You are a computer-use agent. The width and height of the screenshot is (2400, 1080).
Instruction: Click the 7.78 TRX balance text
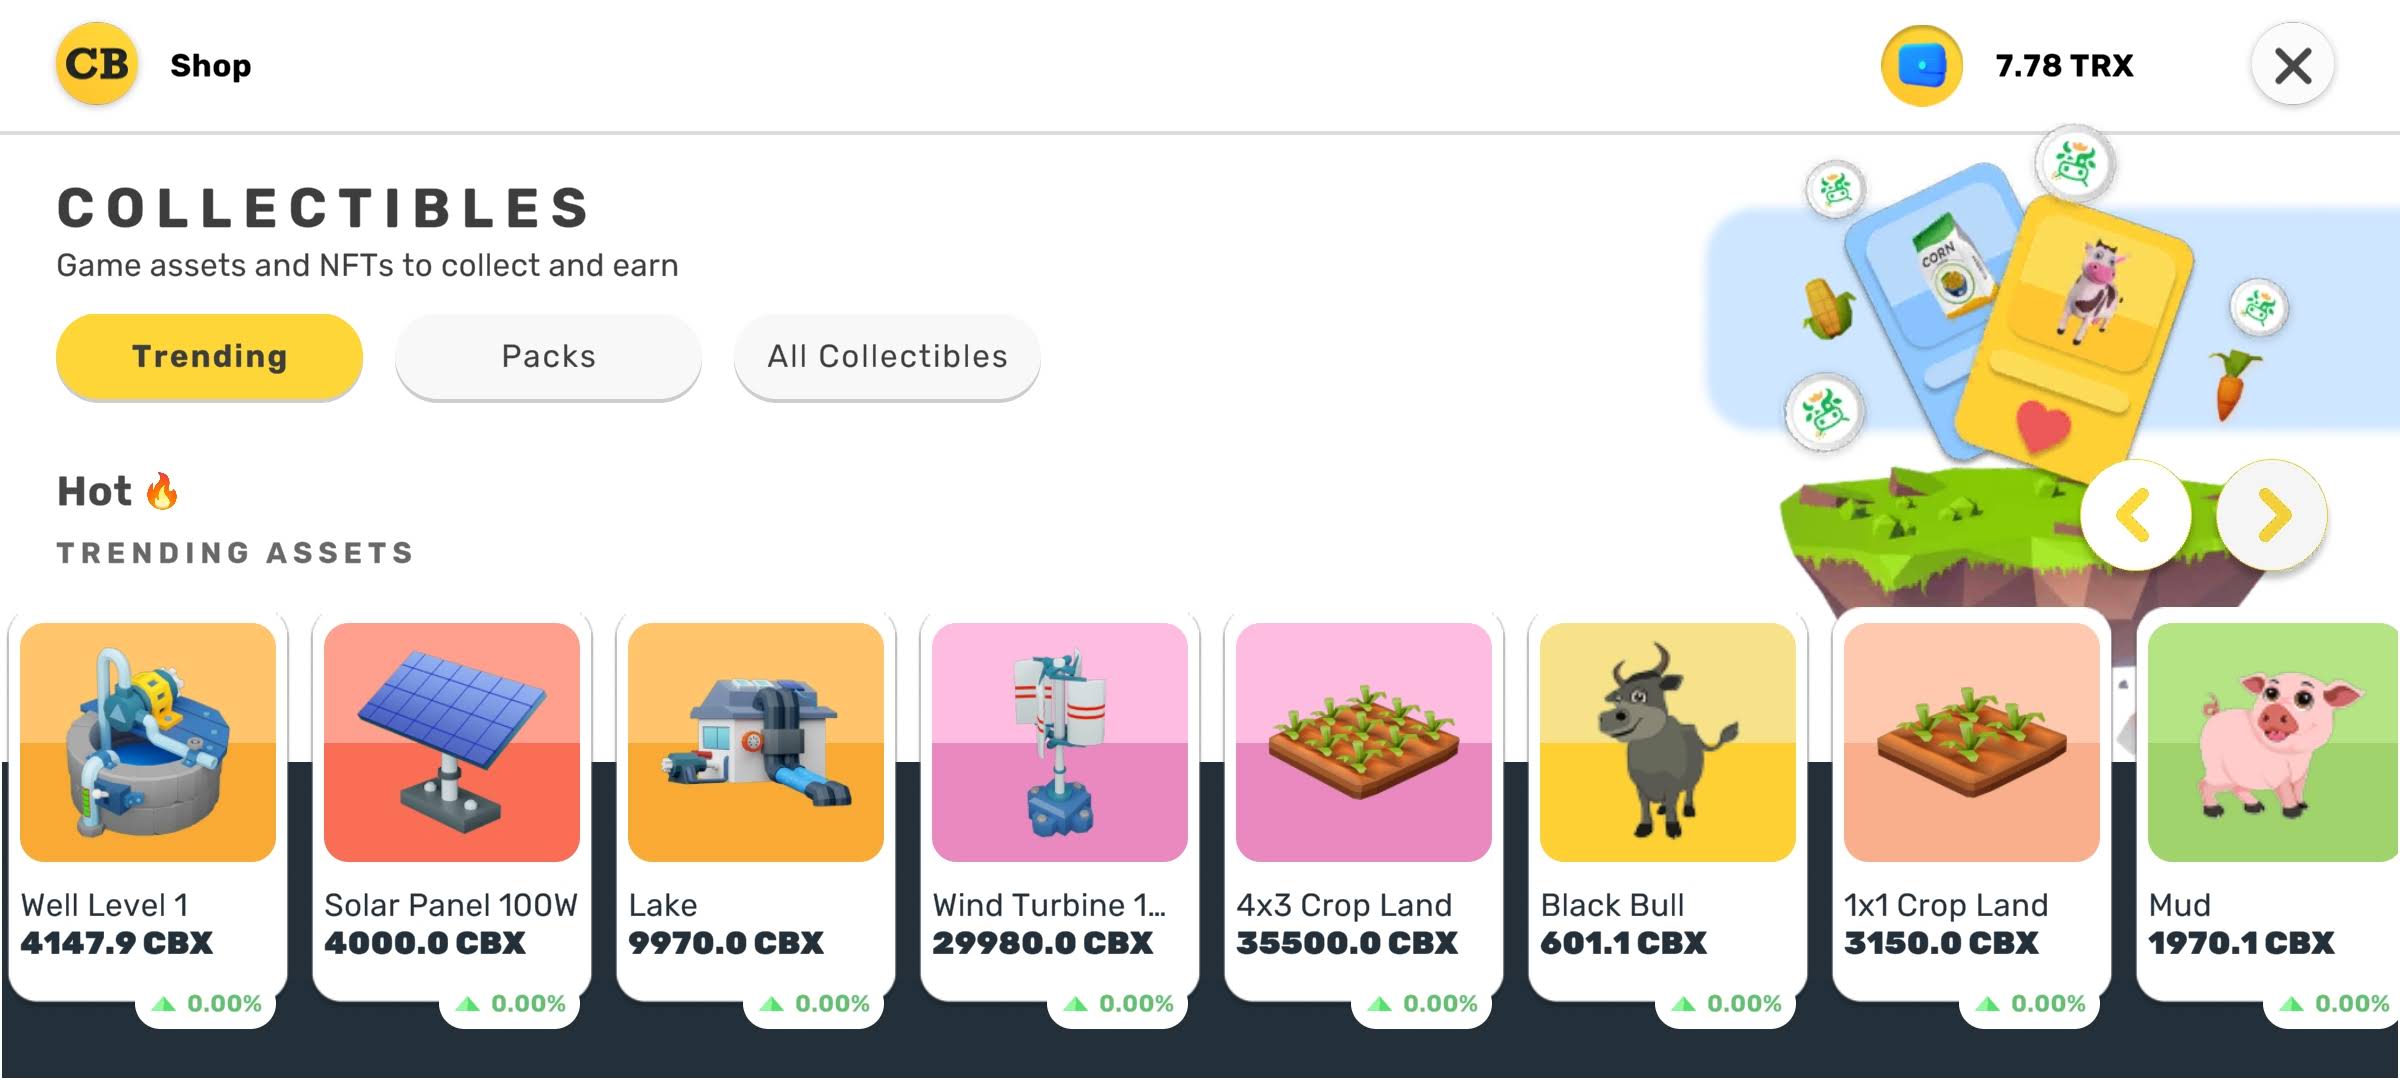coord(2064,66)
